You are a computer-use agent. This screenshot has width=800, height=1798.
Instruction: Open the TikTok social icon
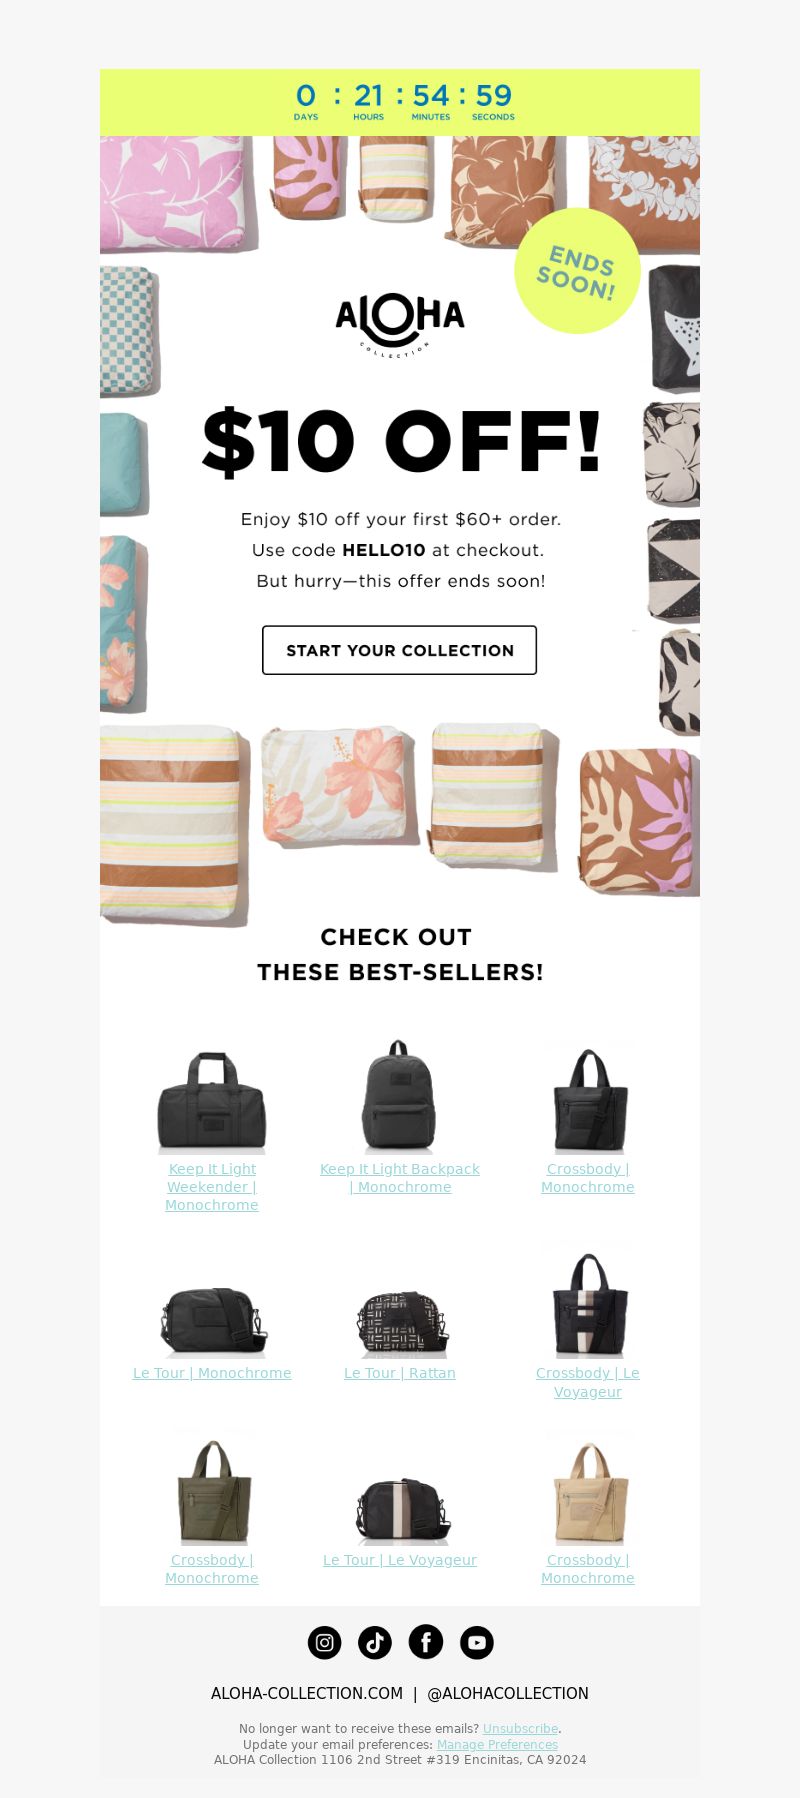[x=375, y=1642]
